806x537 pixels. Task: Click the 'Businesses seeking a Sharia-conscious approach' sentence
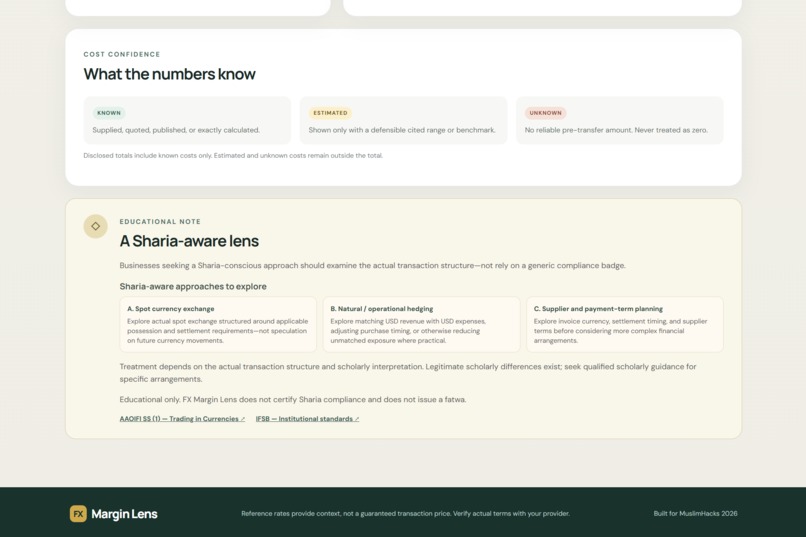[373, 266]
